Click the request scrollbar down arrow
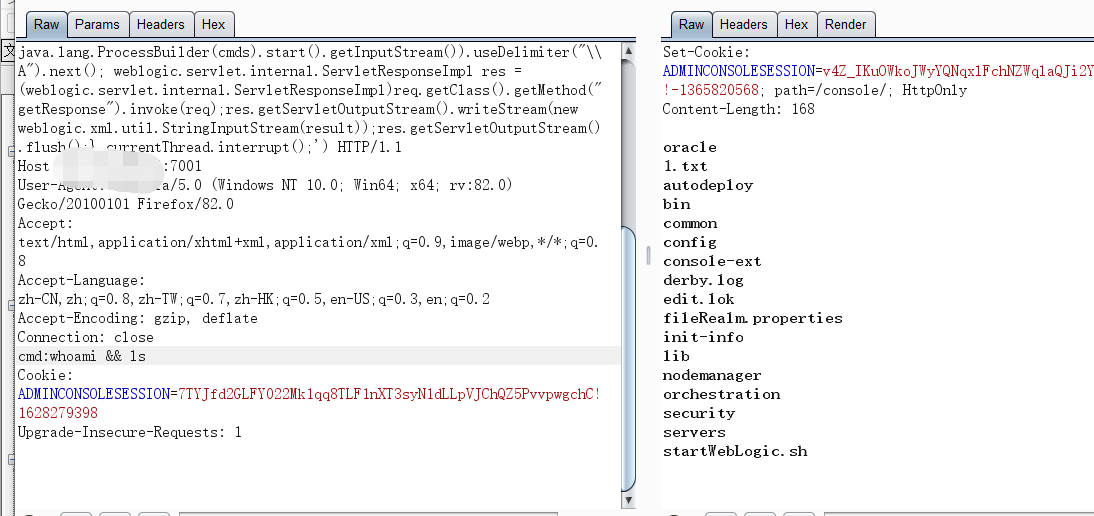The height and width of the screenshot is (516, 1094). (629, 500)
